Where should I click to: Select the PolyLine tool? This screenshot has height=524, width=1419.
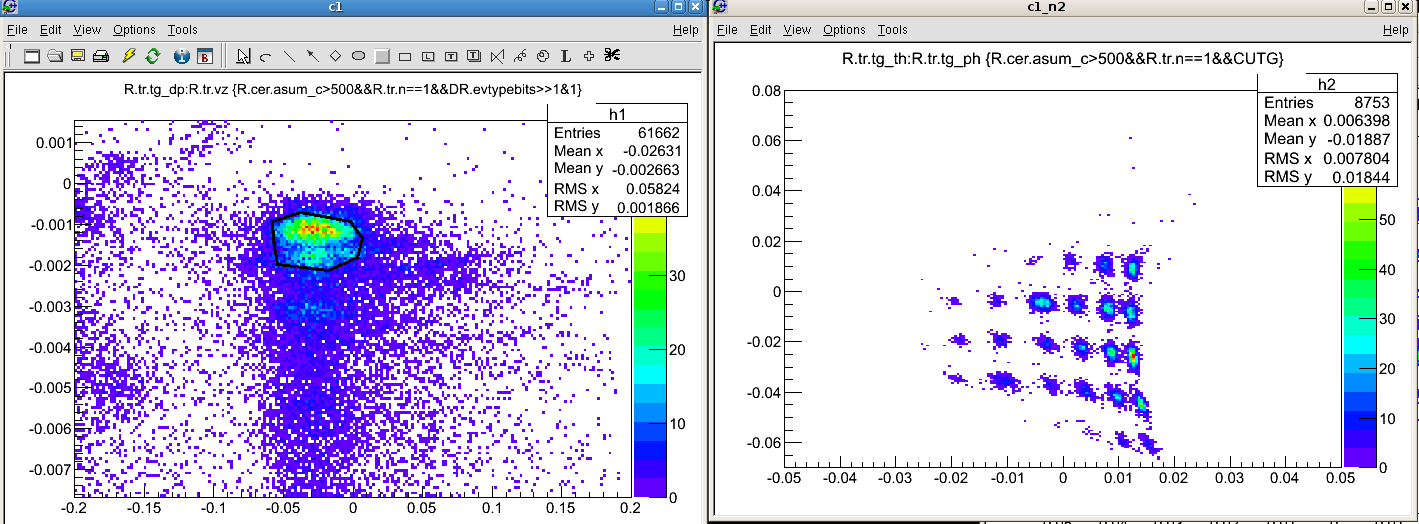click(x=497, y=56)
